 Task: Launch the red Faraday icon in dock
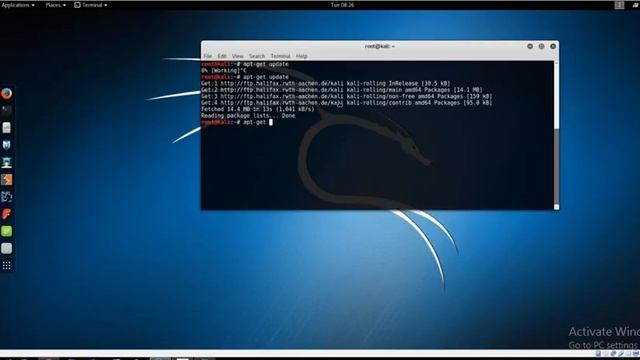click(x=6, y=214)
